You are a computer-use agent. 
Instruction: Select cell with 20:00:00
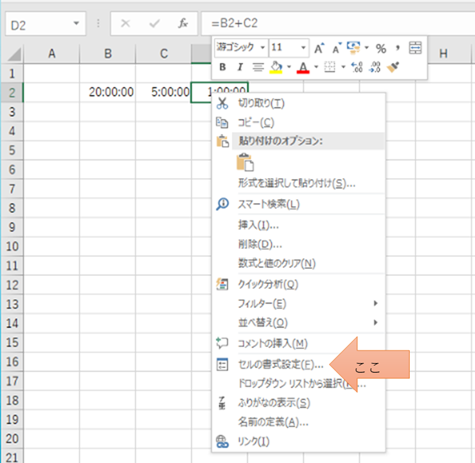coord(108,92)
